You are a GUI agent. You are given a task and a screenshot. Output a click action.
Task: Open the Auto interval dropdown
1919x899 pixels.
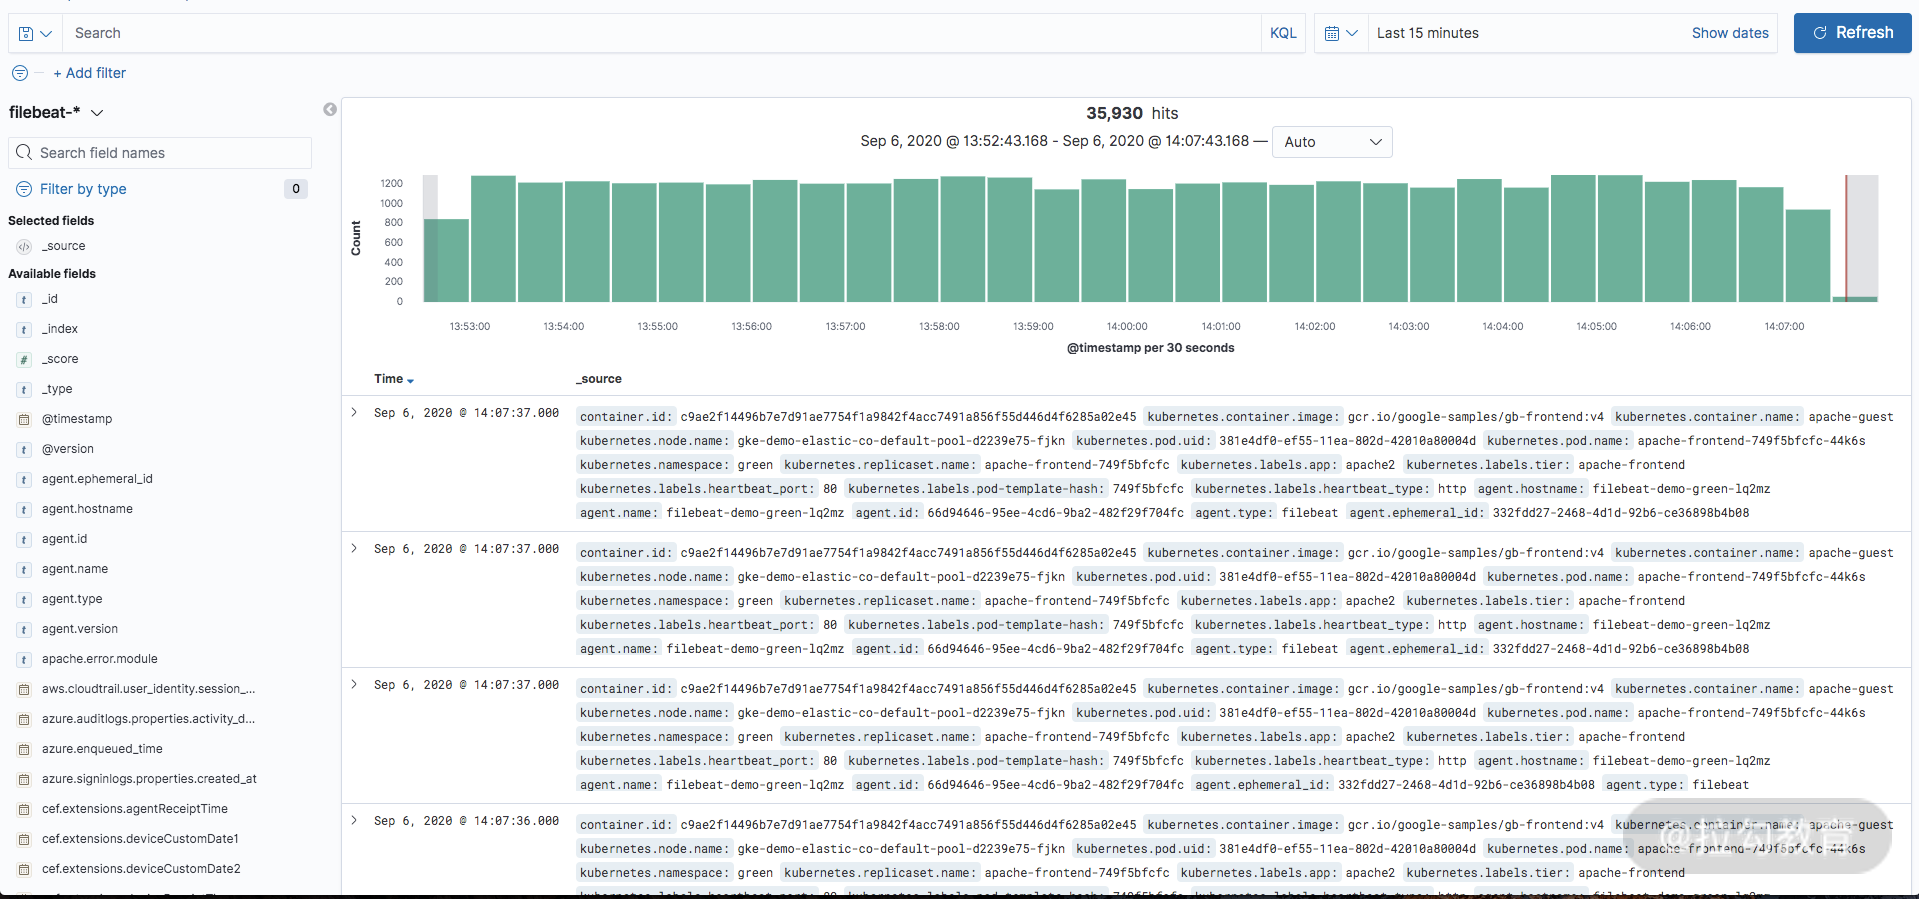click(1332, 142)
